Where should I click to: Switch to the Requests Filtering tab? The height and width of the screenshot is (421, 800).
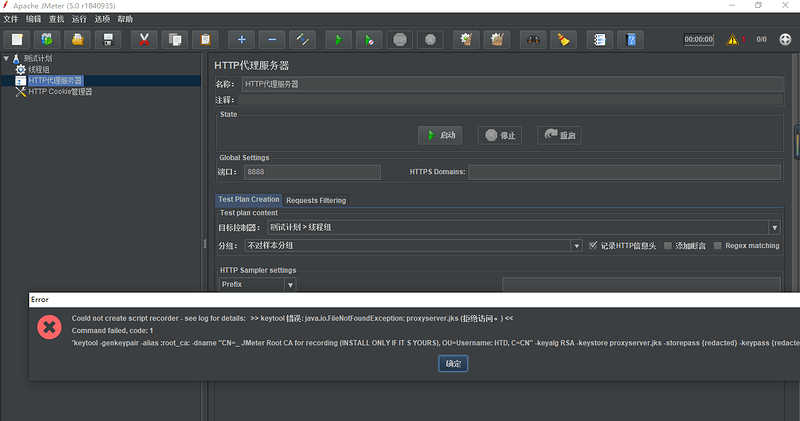[x=316, y=201]
